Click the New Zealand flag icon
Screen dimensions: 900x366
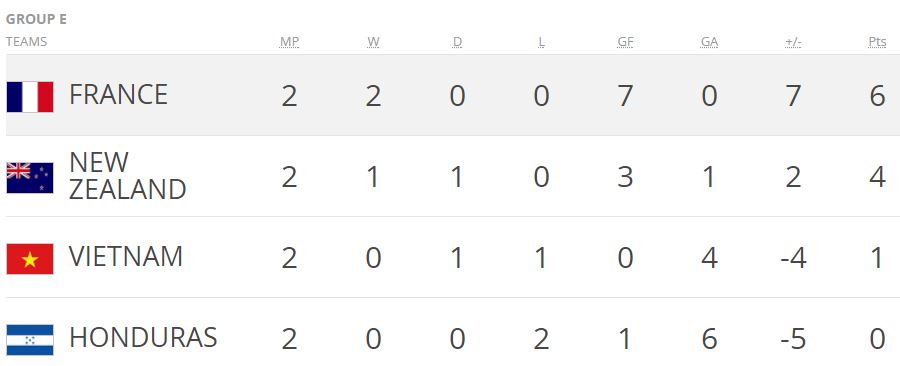point(30,178)
